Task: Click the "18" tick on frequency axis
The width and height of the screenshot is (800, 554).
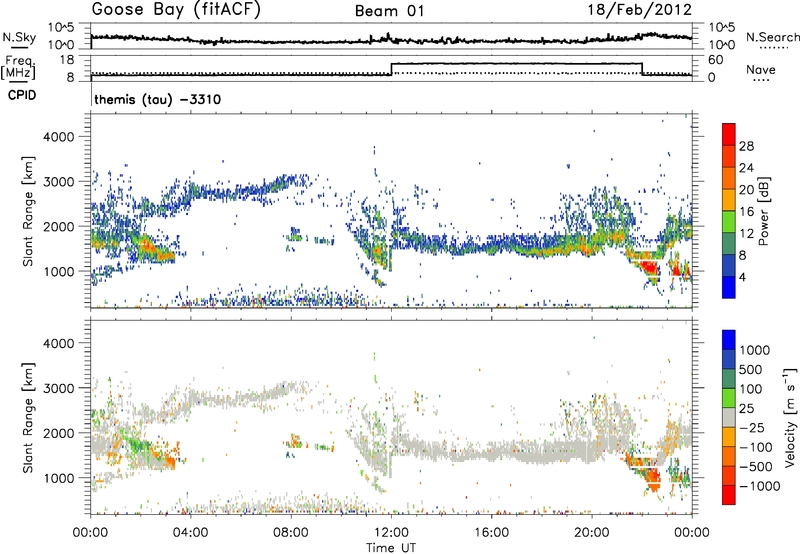Action: click(67, 60)
